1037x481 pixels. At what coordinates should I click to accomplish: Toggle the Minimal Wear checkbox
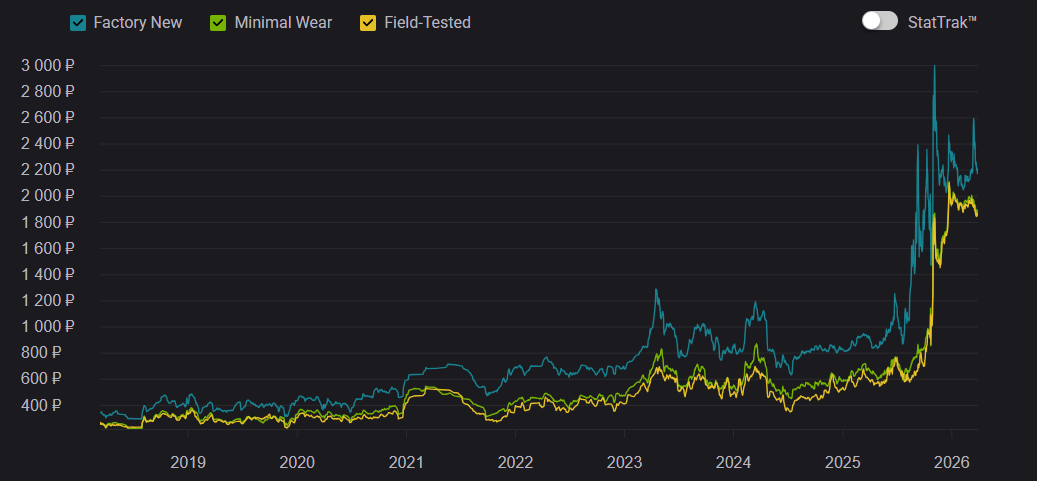coord(219,22)
